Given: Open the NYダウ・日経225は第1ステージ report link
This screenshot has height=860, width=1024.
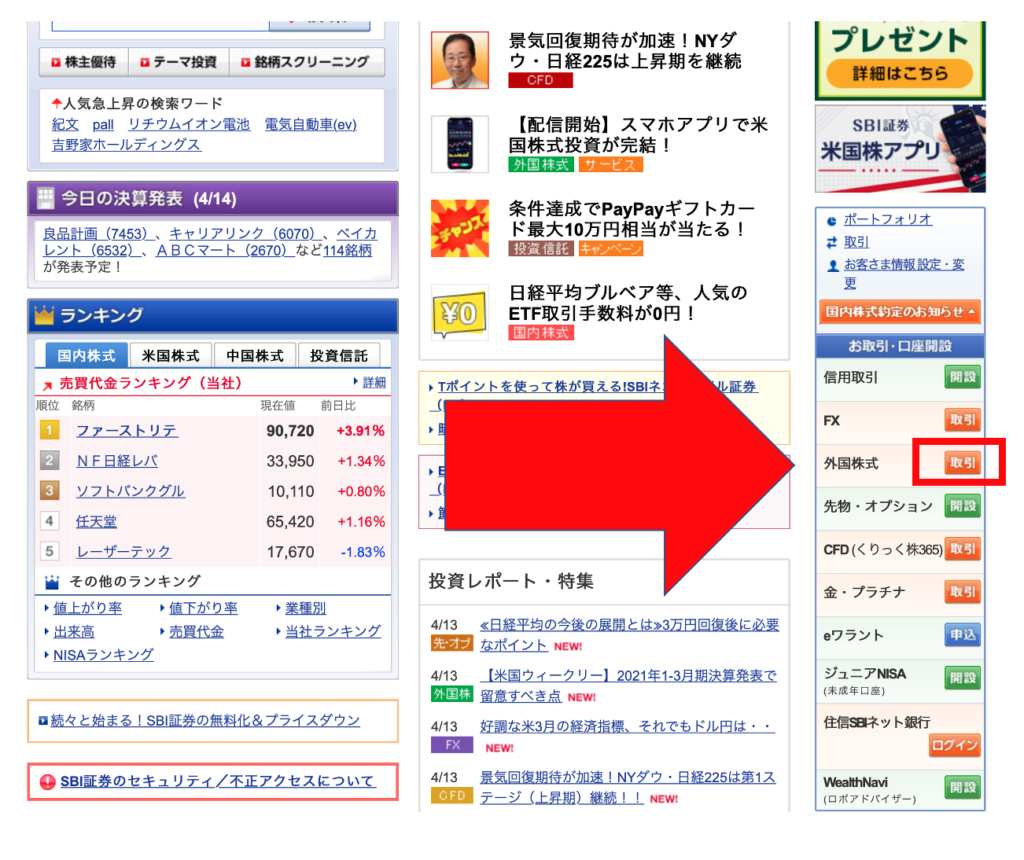Looking at the screenshot, I should coord(628,788).
